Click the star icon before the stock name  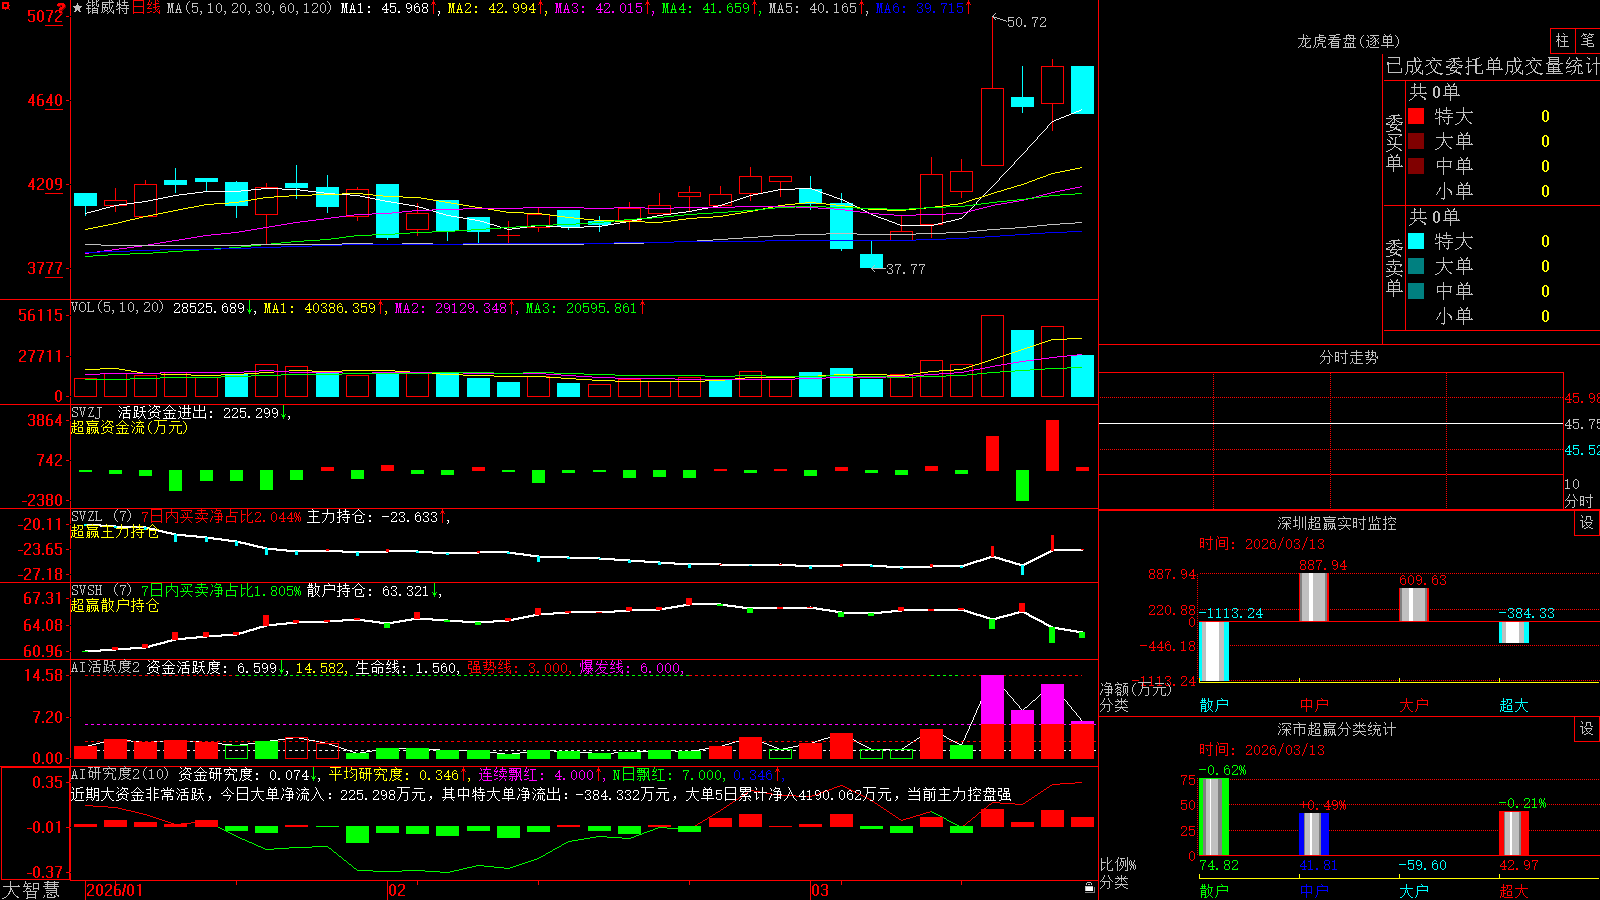point(78,8)
